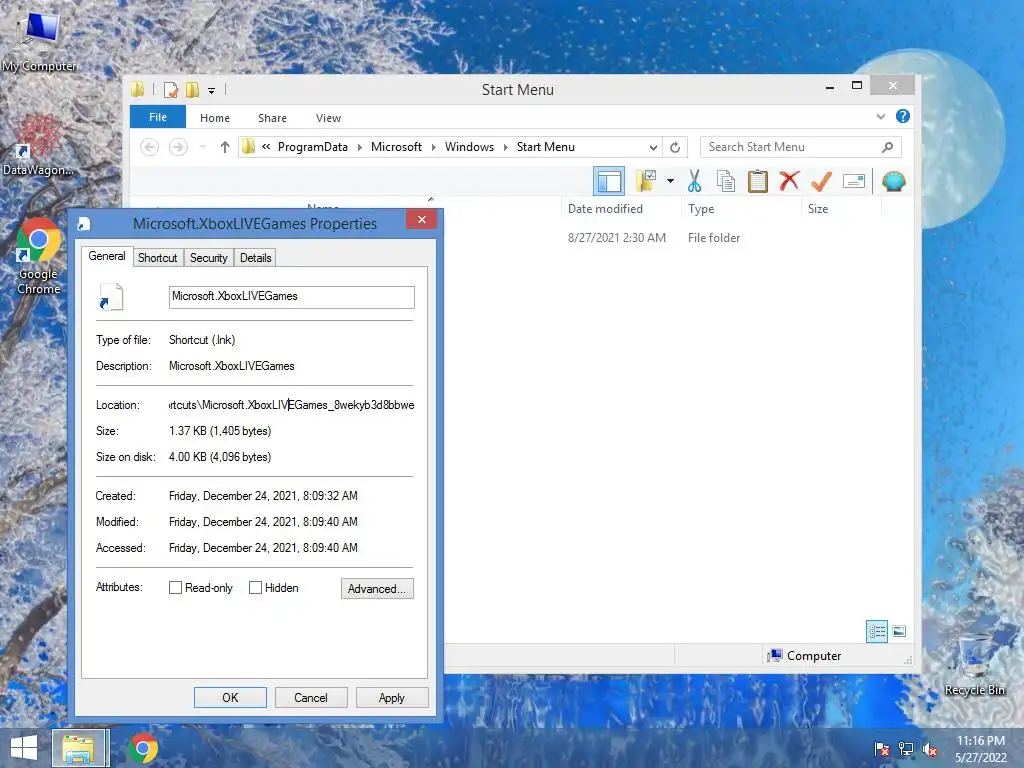Click quick access New Folder icon
This screenshot has width=1024, height=768.
pos(192,89)
